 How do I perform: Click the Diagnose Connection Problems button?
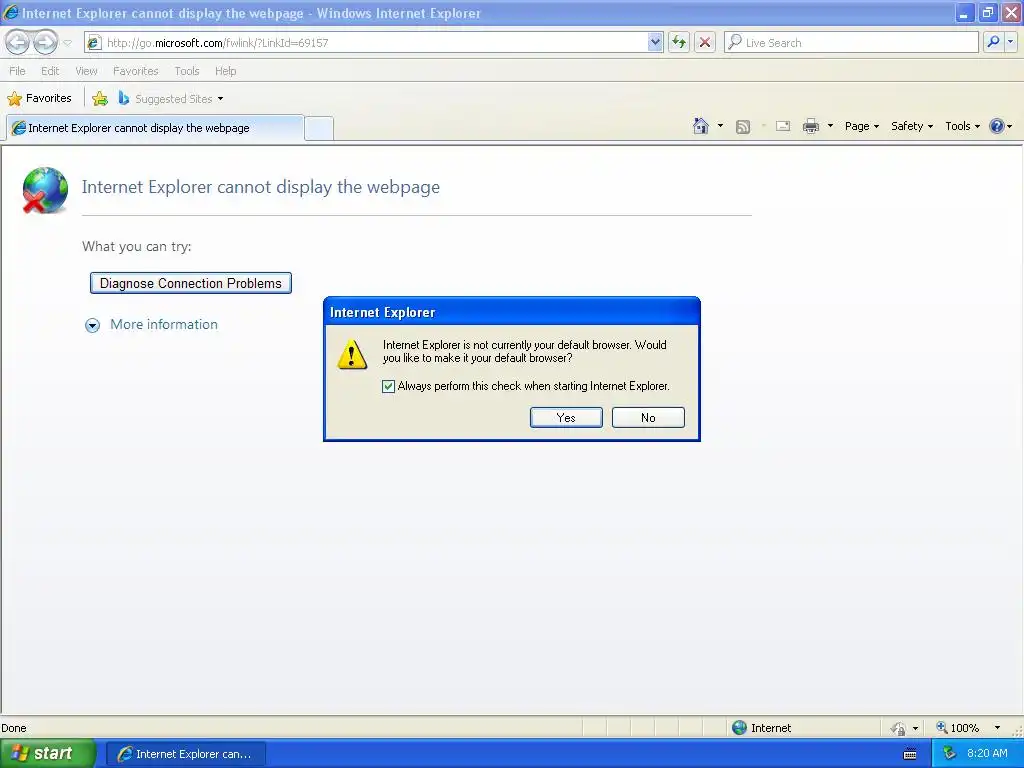191,283
